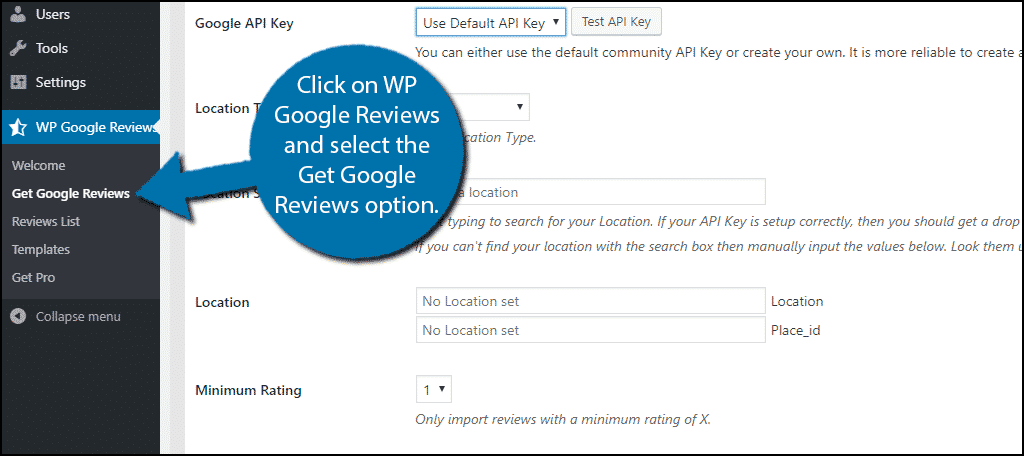This screenshot has width=1024, height=456.
Task: Click the Test API Key button
Action: [616, 22]
